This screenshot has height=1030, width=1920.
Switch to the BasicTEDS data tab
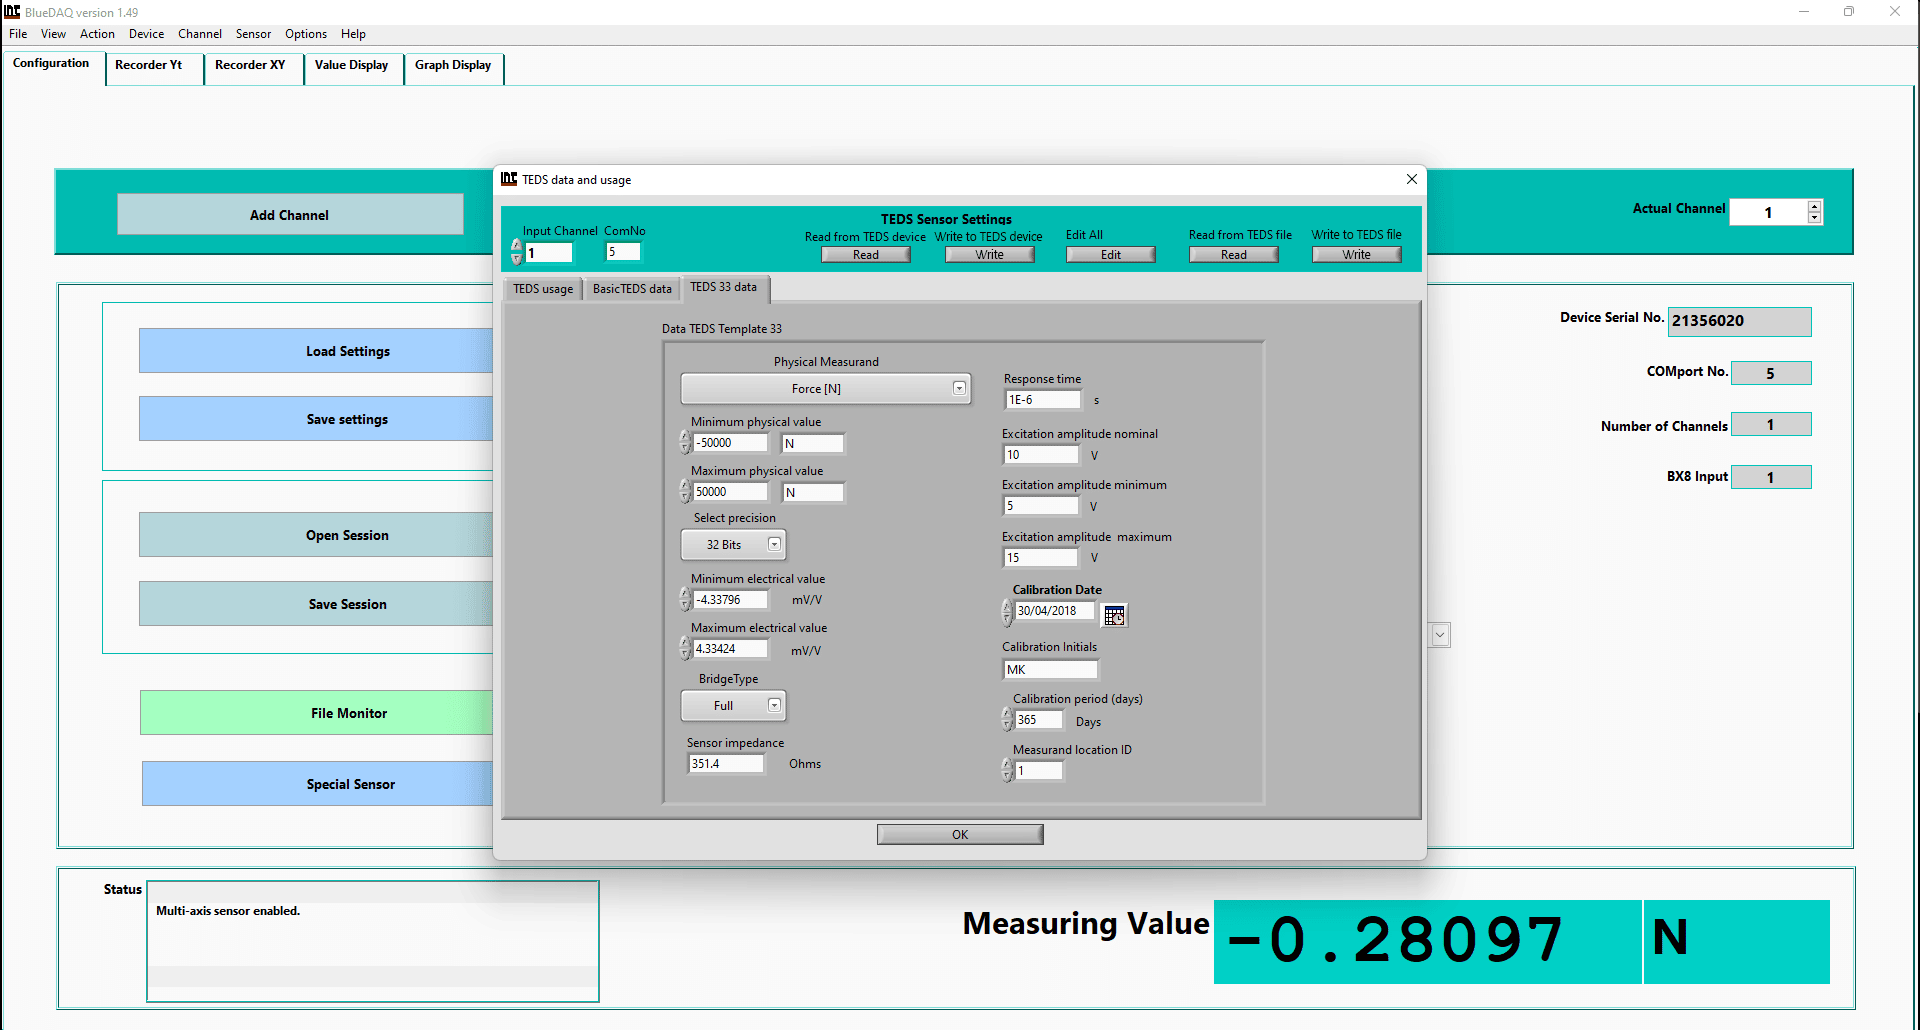632,289
